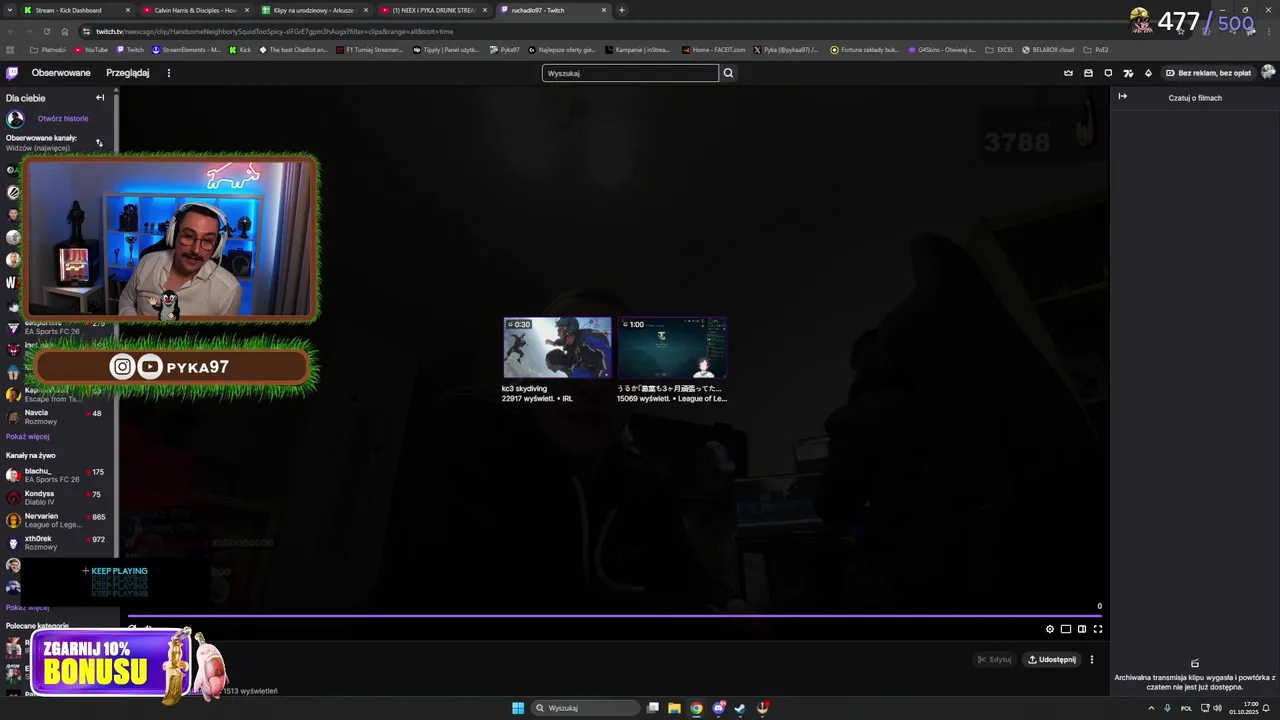Open Twitch bookmark
The height and width of the screenshot is (720, 1280).
(x=130, y=49)
